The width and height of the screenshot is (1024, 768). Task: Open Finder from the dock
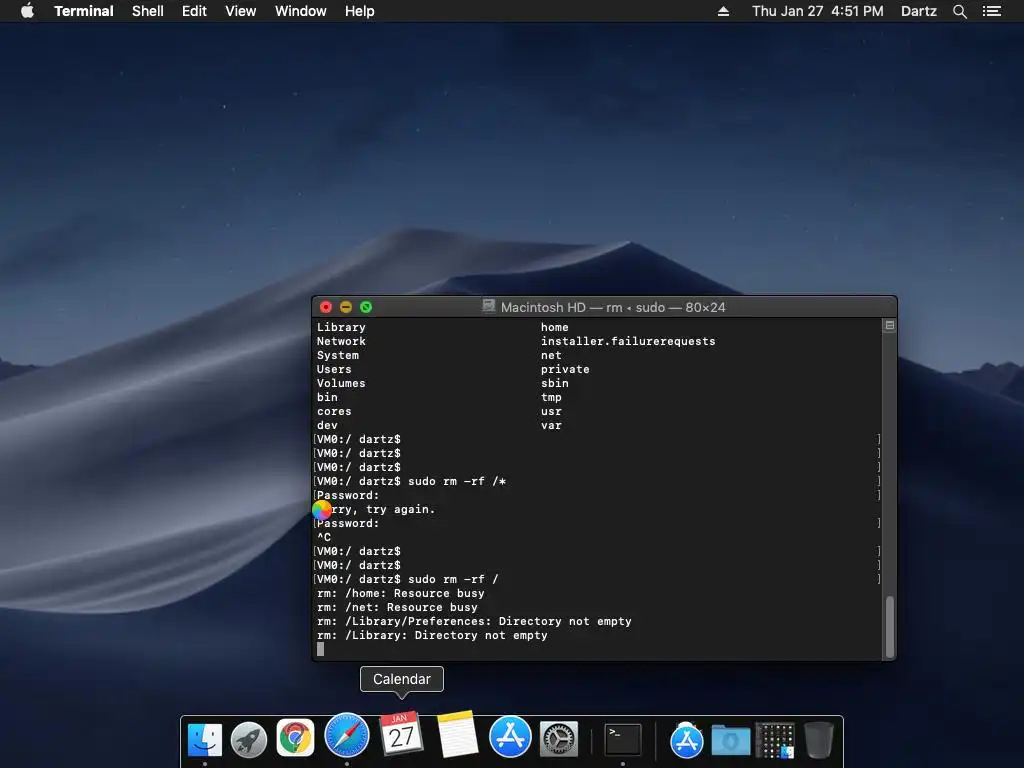(x=204, y=739)
